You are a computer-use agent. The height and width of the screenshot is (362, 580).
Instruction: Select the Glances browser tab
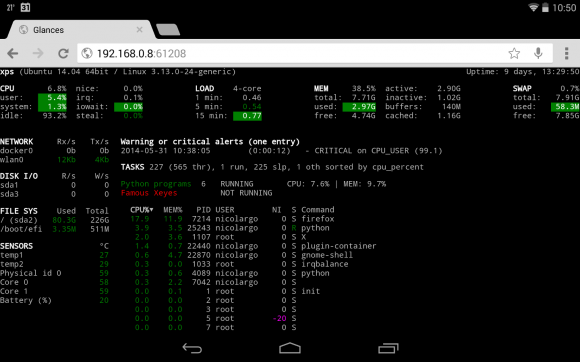click(x=80, y=30)
